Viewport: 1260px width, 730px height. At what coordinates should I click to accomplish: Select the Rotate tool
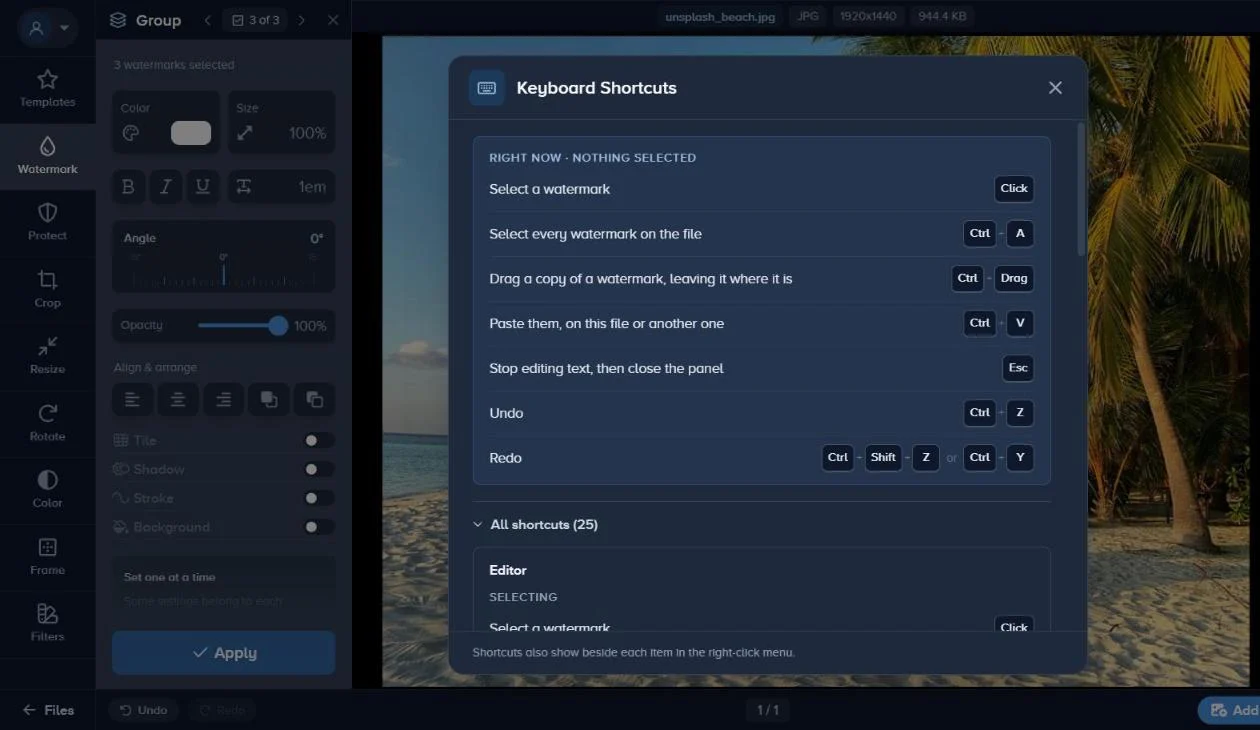coord(47,423)
